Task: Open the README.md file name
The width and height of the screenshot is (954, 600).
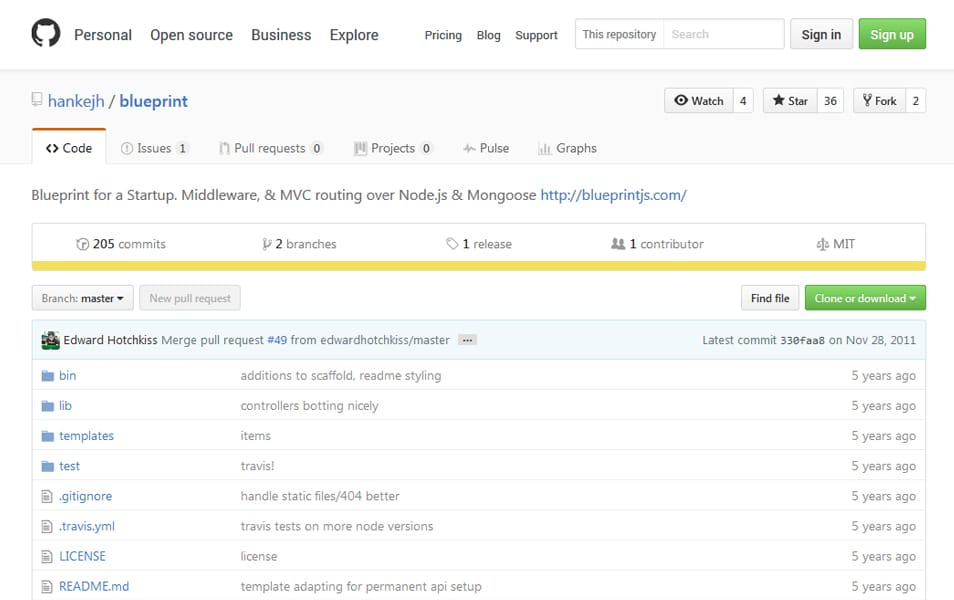Action: click(x=94, y=587)
